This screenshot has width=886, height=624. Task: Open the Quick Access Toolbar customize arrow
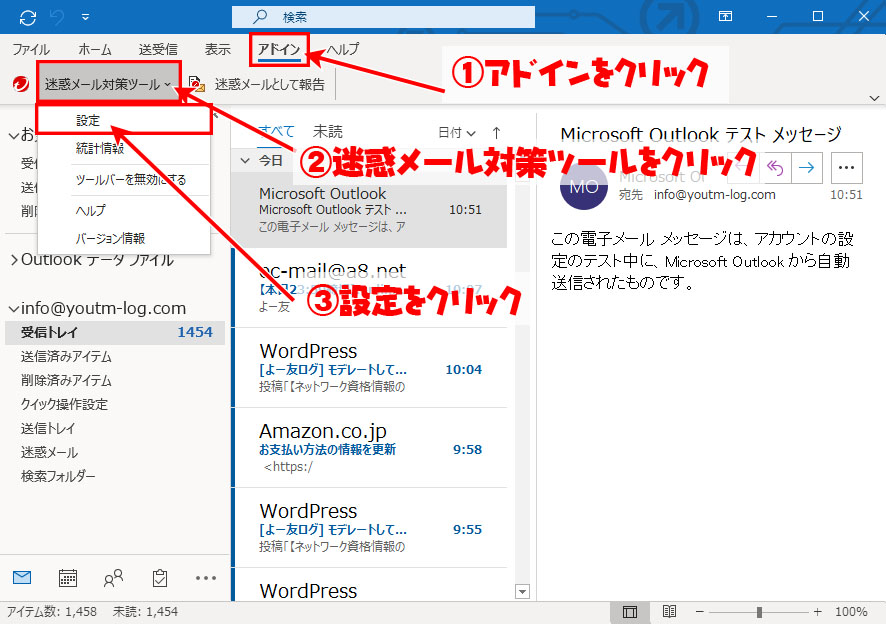(85, 17)
